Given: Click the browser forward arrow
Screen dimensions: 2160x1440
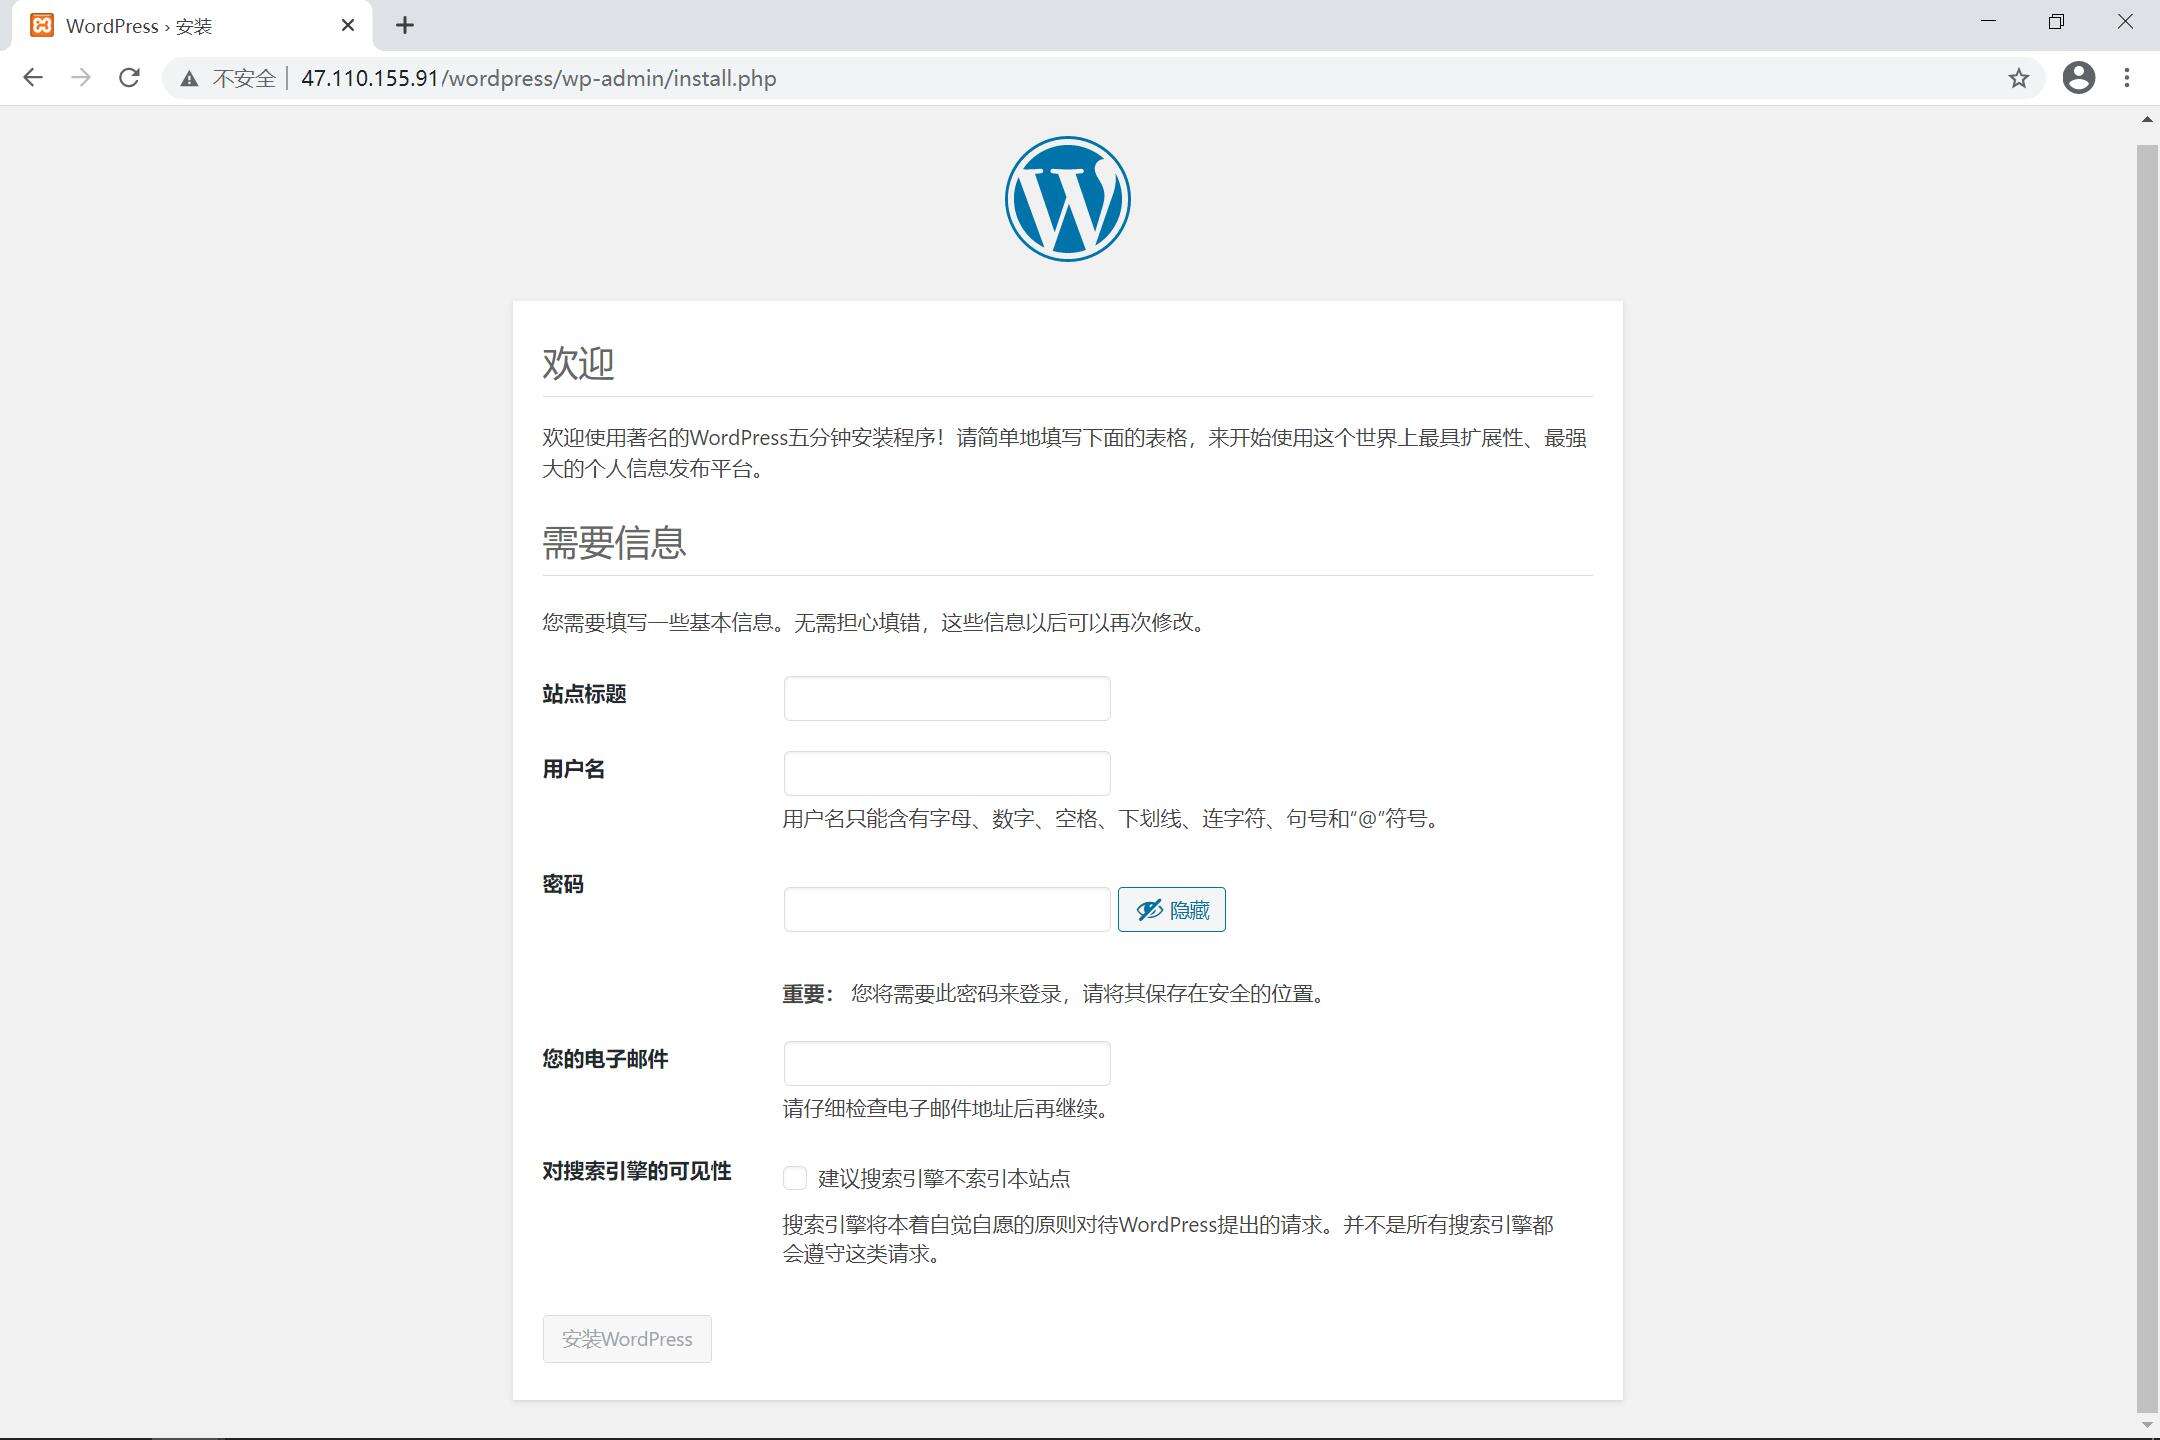Looking at the screenshot, I should pos(81,78).
